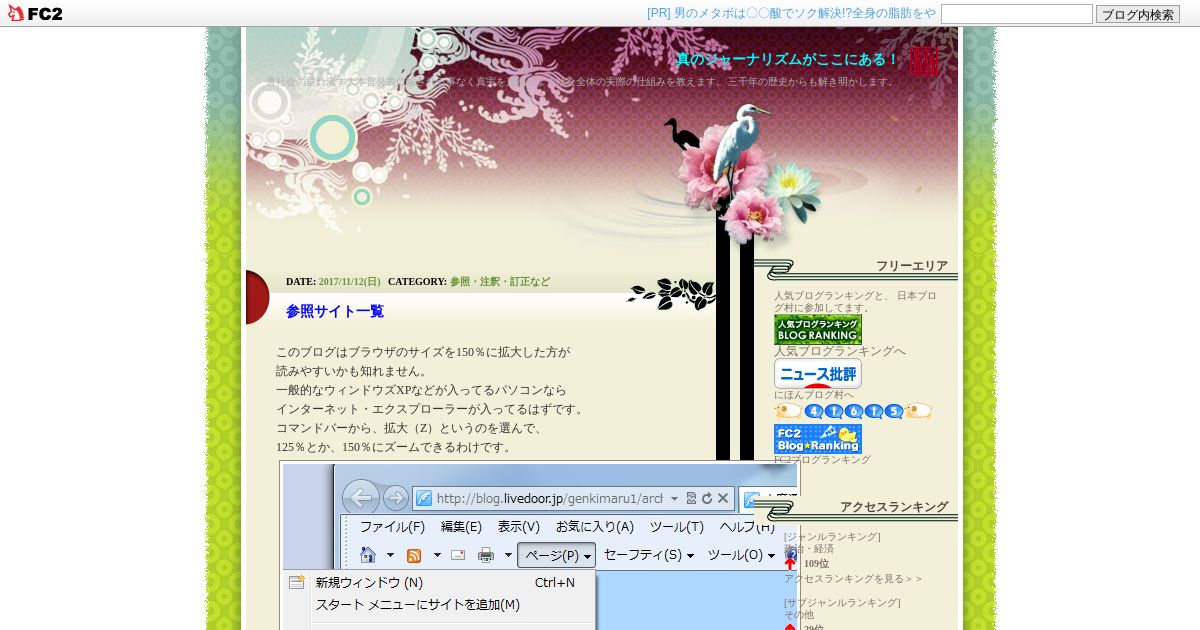
Task: Click the [サブジャンルランキング] label
Action: pyautogui.click(x=842, y=603)
